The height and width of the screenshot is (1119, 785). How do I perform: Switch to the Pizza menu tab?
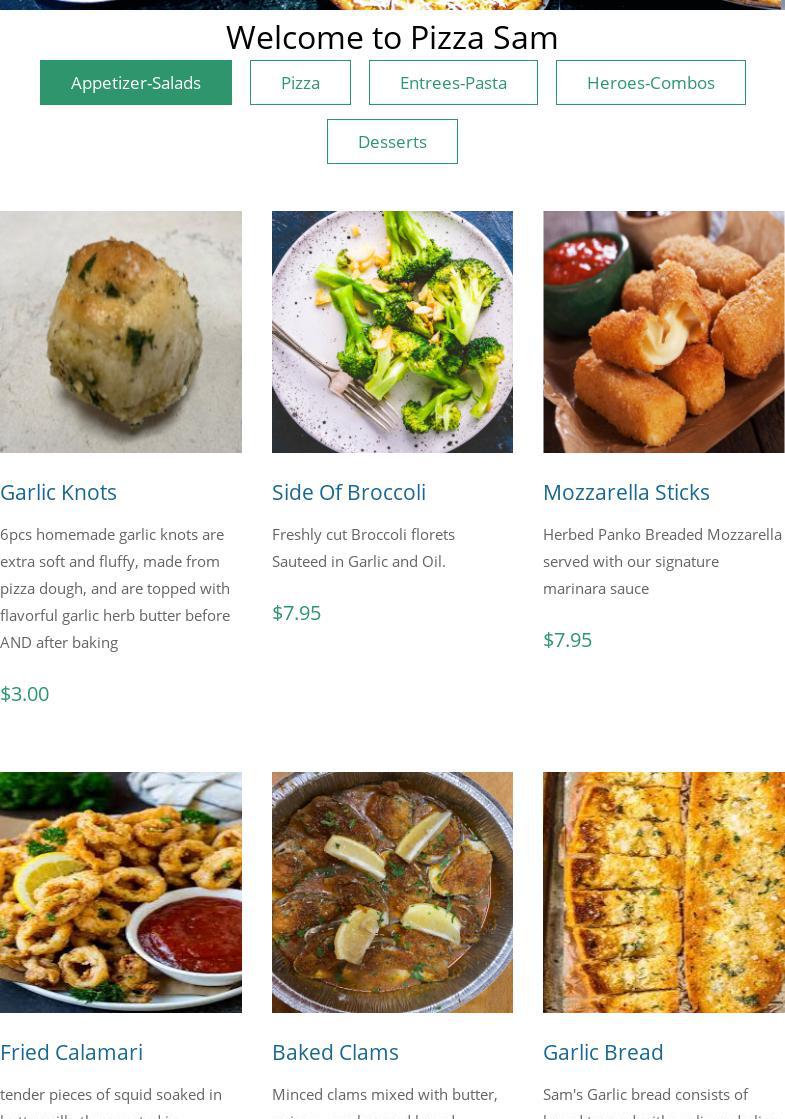point(300,83)
